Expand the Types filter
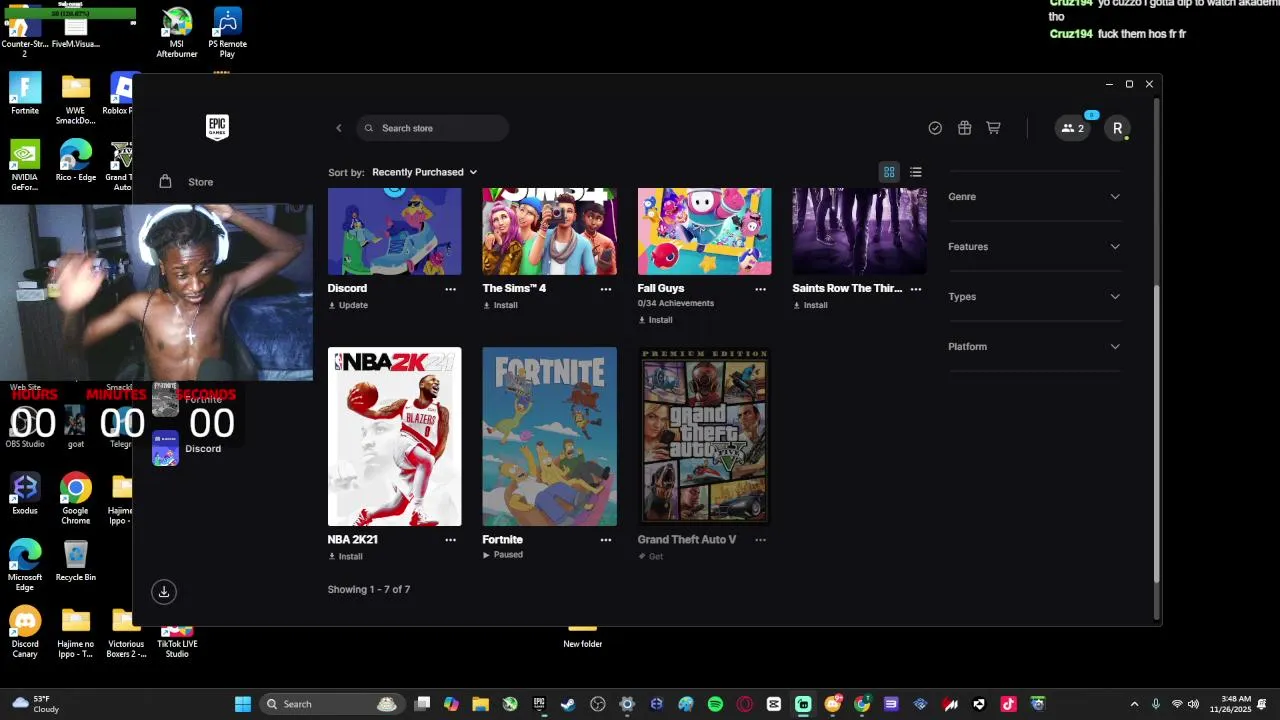The width and height of the screenshot is (1280, 720). 1034,296
